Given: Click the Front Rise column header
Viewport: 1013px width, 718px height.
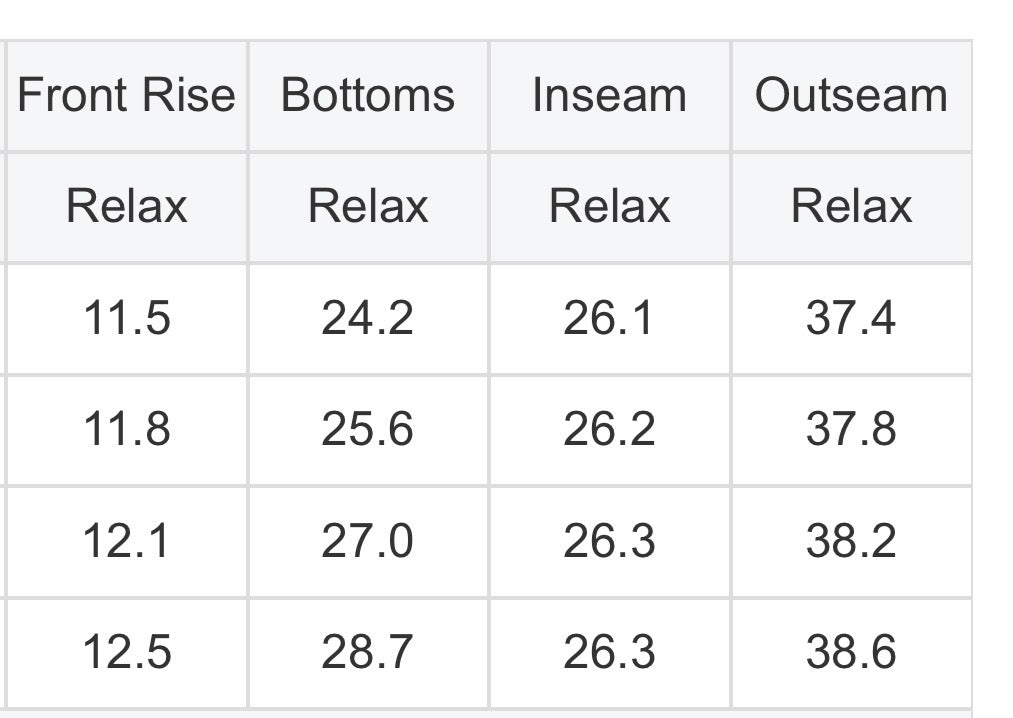Looking at the screenshot, I should pos(126,96).
